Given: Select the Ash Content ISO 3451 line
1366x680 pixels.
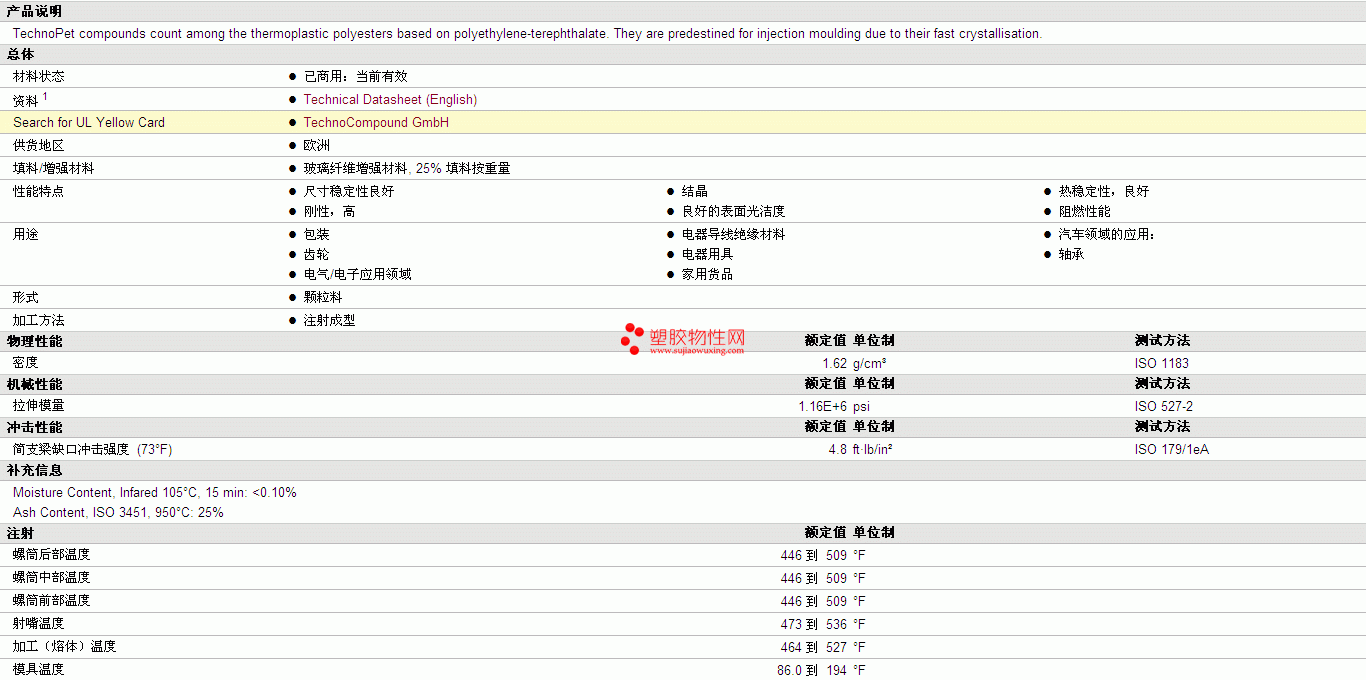Looking at the screenshot, I should pos(118,513).
